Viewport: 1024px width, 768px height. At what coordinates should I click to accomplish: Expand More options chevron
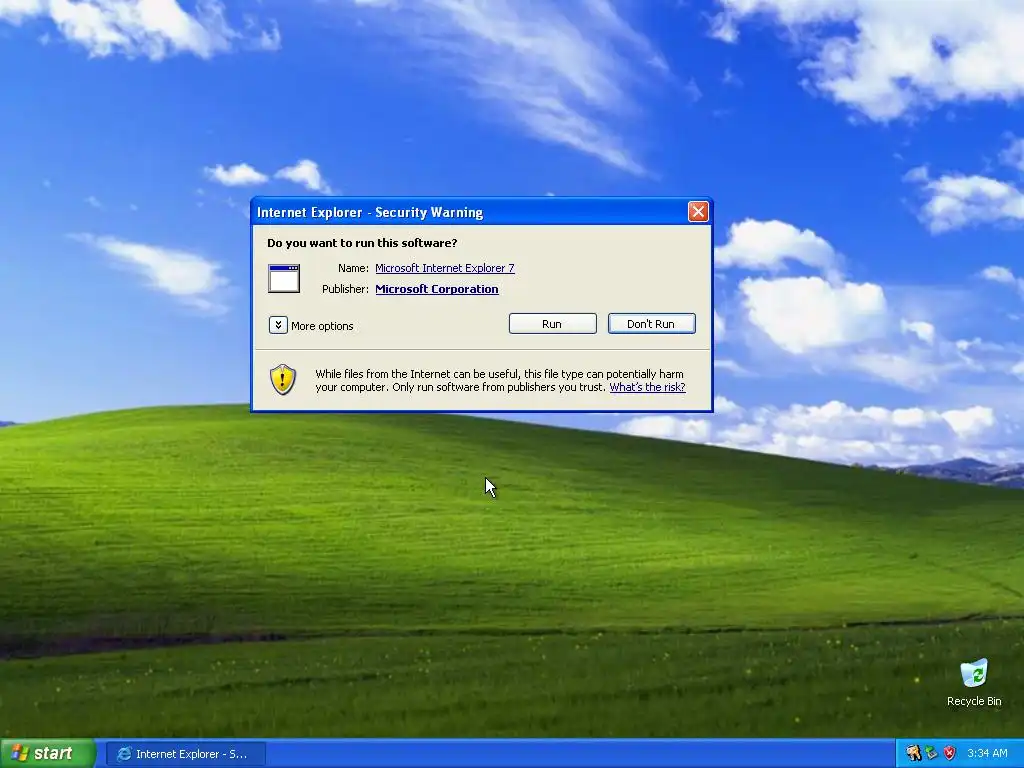point(278,325)
